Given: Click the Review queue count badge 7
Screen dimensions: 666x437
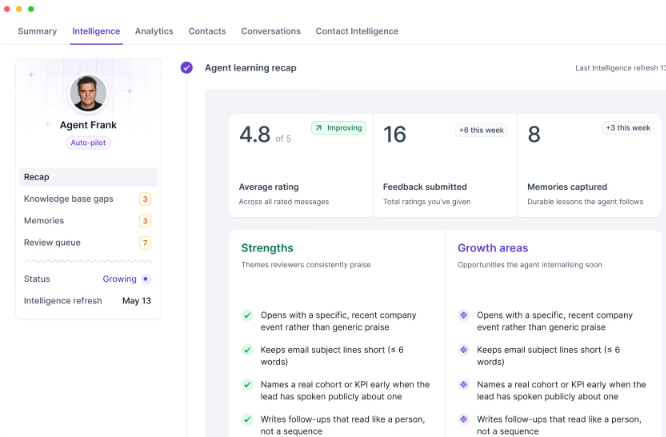Looking at the screenshot, I should 145,242.
